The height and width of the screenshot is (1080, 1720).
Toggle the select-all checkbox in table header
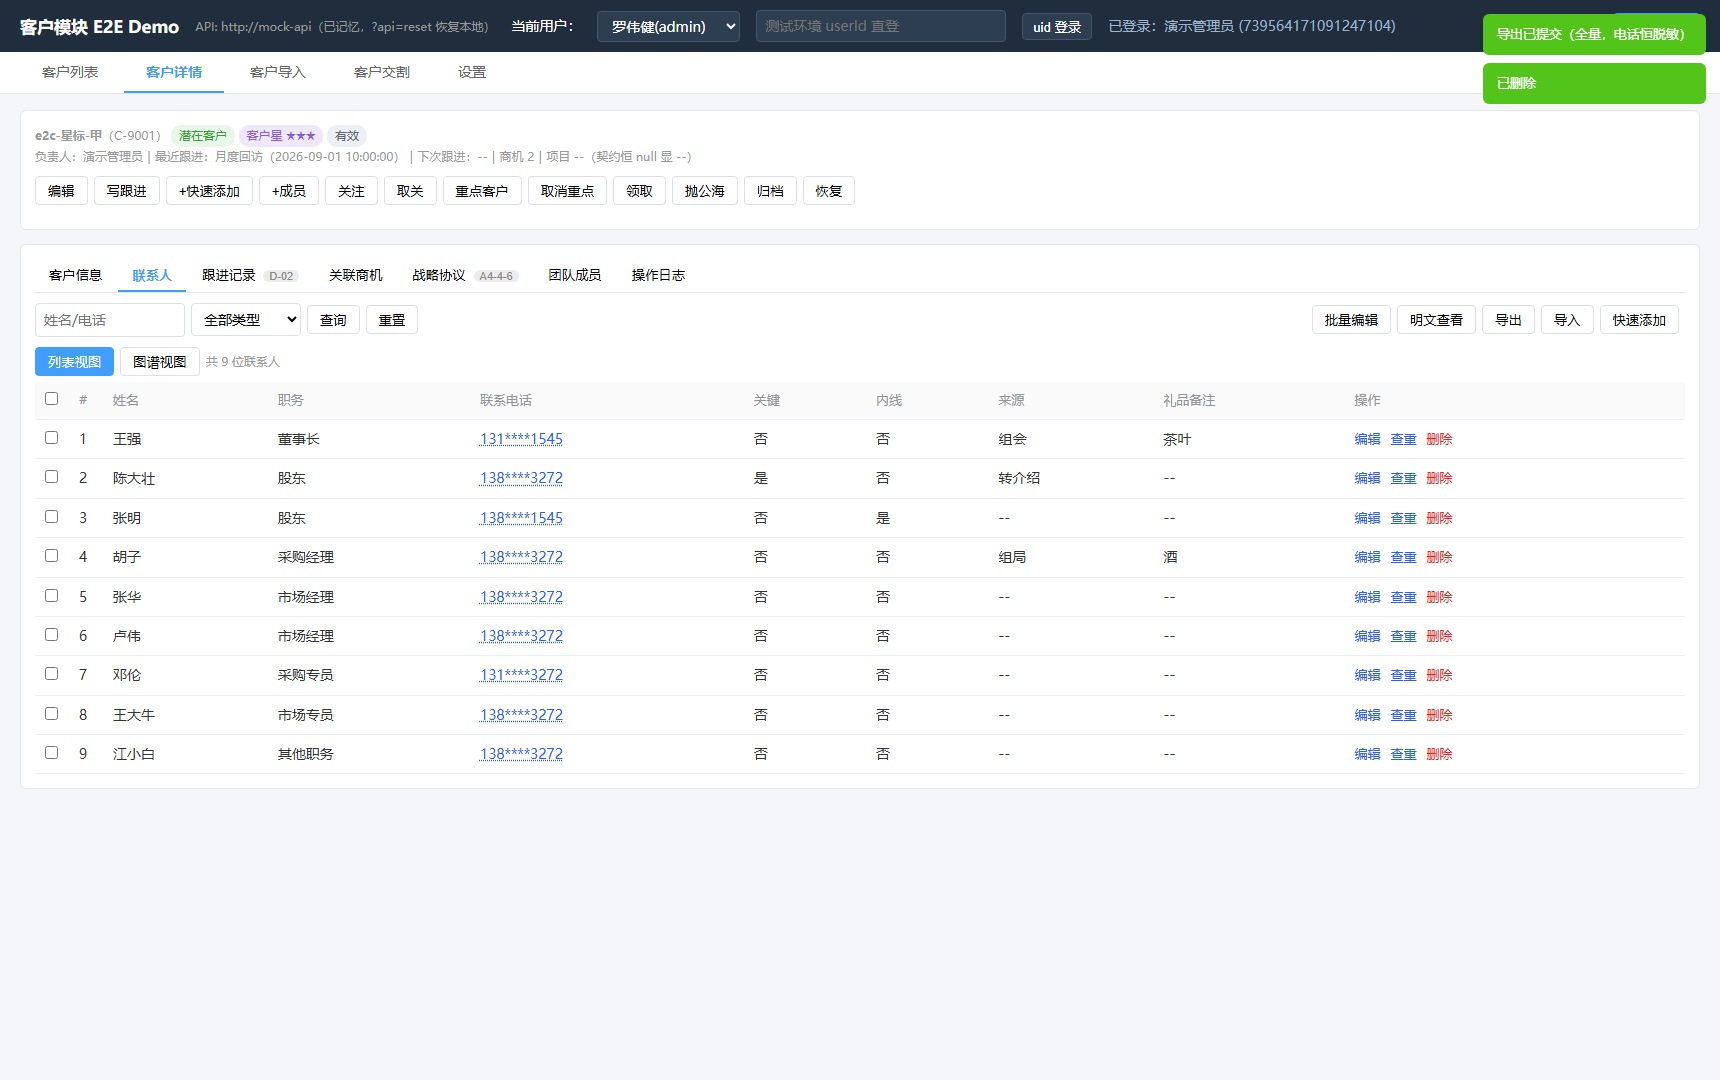[x=52, y=399]
